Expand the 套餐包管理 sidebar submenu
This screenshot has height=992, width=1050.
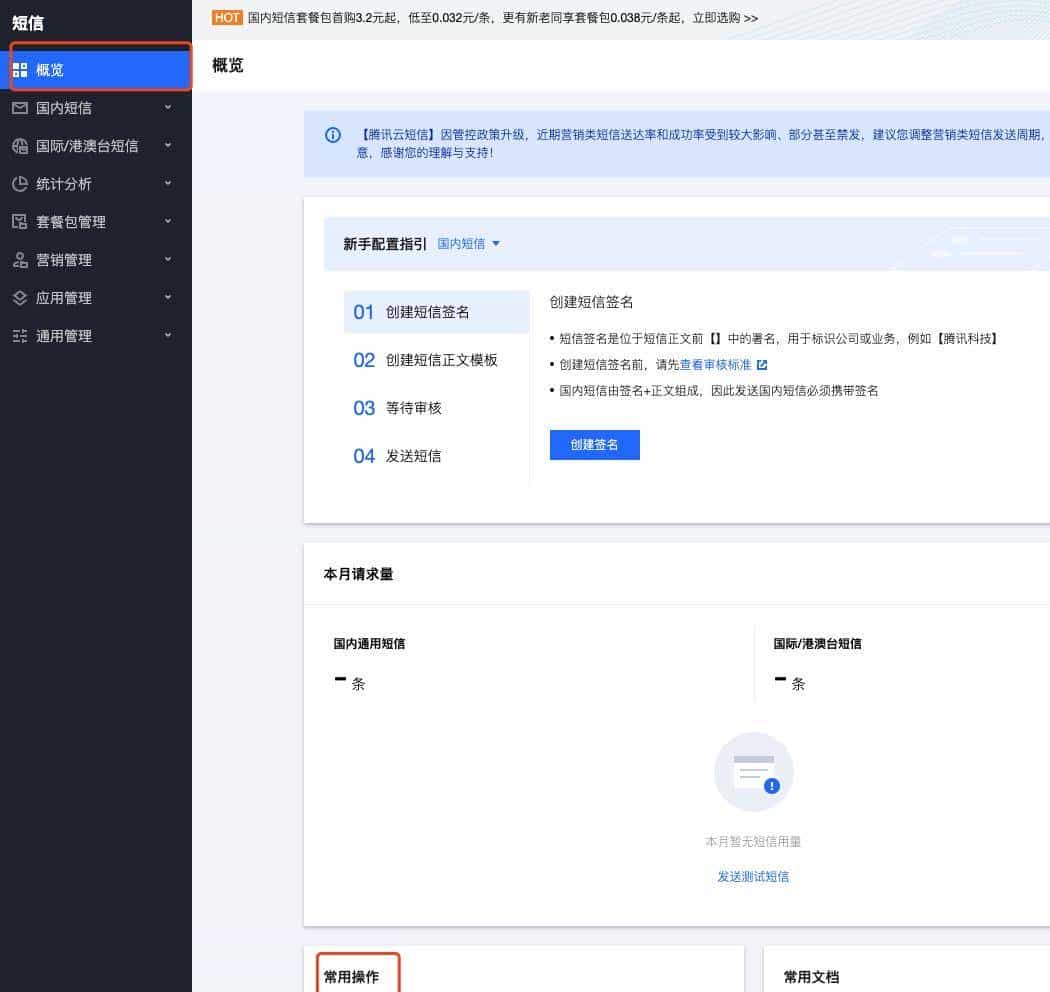(169, 221)
